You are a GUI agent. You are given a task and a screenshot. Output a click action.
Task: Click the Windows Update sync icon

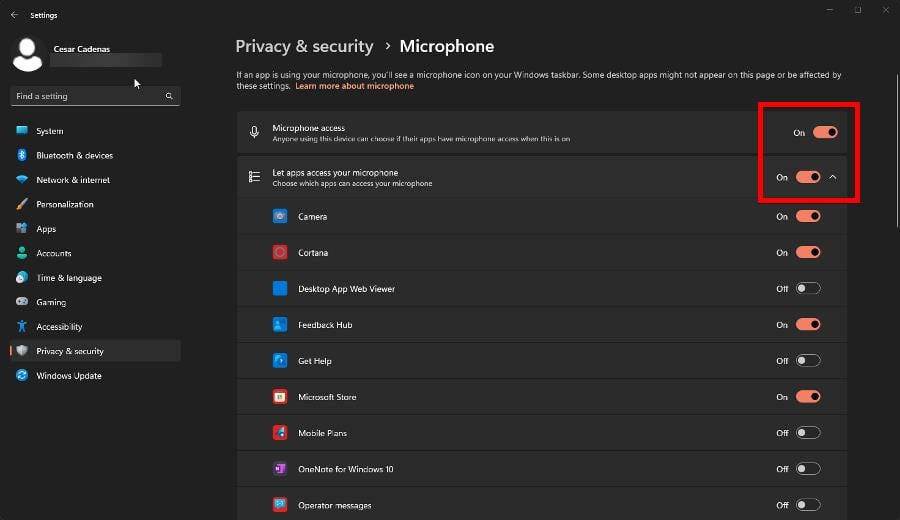(22, 375)
